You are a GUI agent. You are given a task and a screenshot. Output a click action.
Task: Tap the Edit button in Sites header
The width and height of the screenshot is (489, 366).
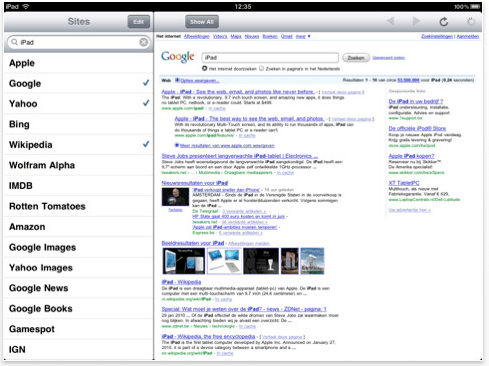138,22
